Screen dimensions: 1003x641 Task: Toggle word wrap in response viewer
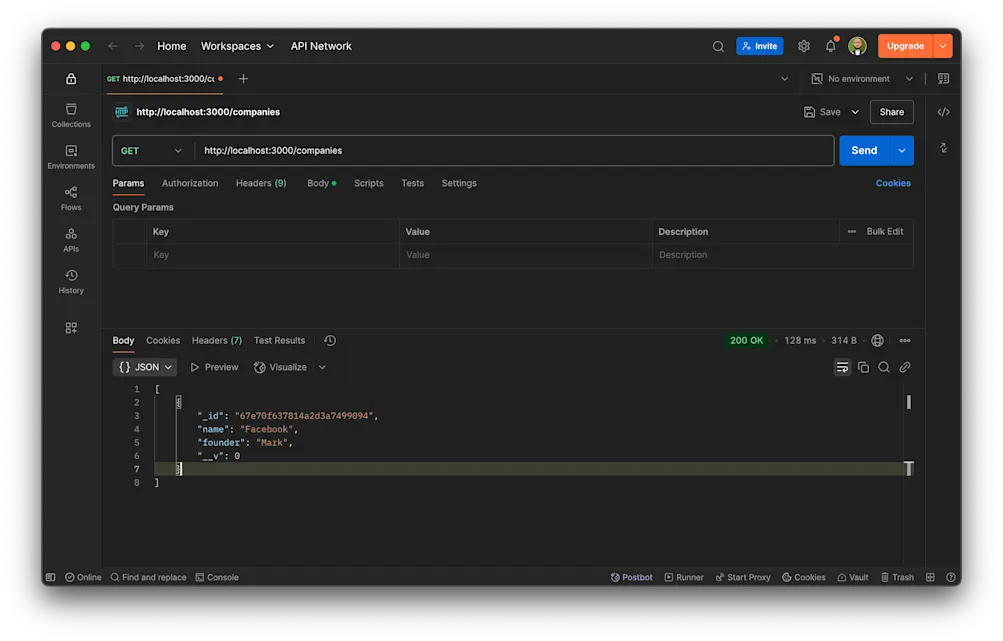click(x=842, y=368)
